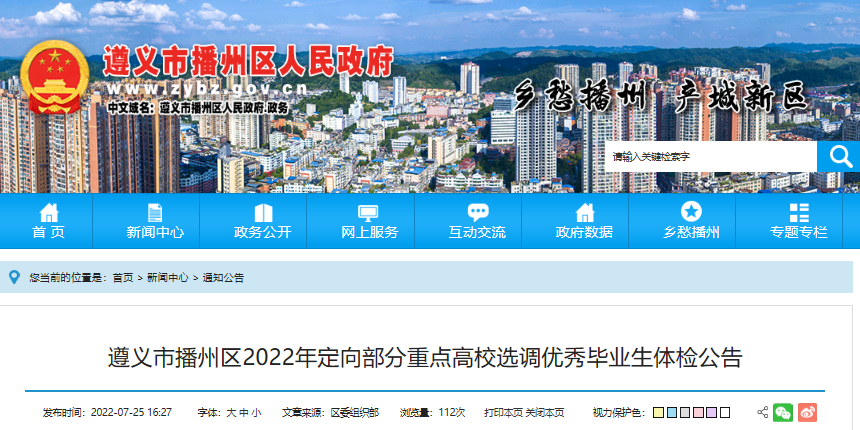Focus the keyword search input box
The width and height of the screenshot is (860, 430).
(711, 157)
